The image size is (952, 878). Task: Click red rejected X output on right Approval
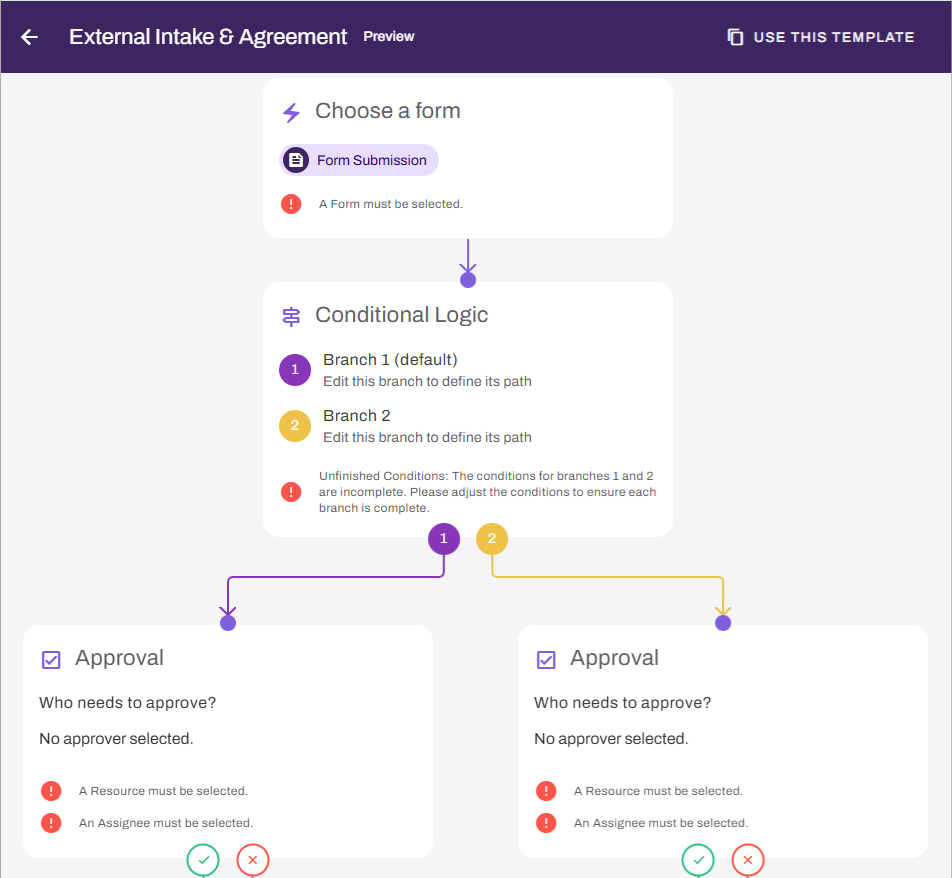pyautogui.click(x=748, y=860)
